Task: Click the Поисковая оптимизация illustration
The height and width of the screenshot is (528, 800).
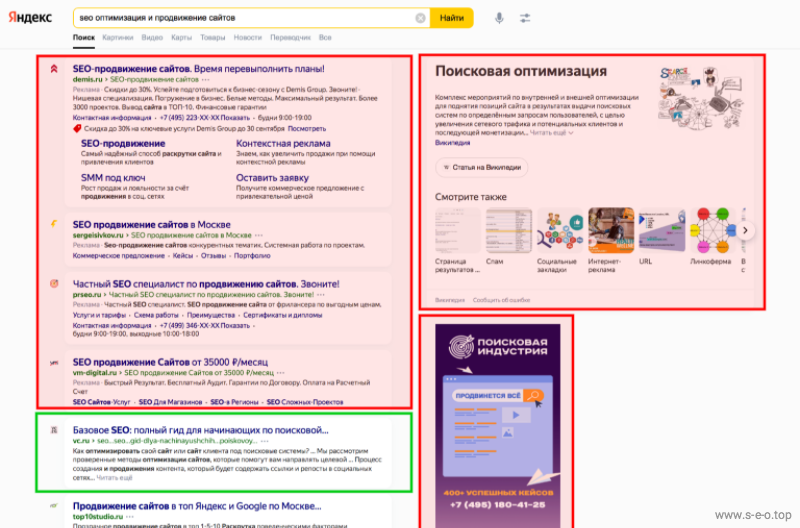Action: (700, 98)
